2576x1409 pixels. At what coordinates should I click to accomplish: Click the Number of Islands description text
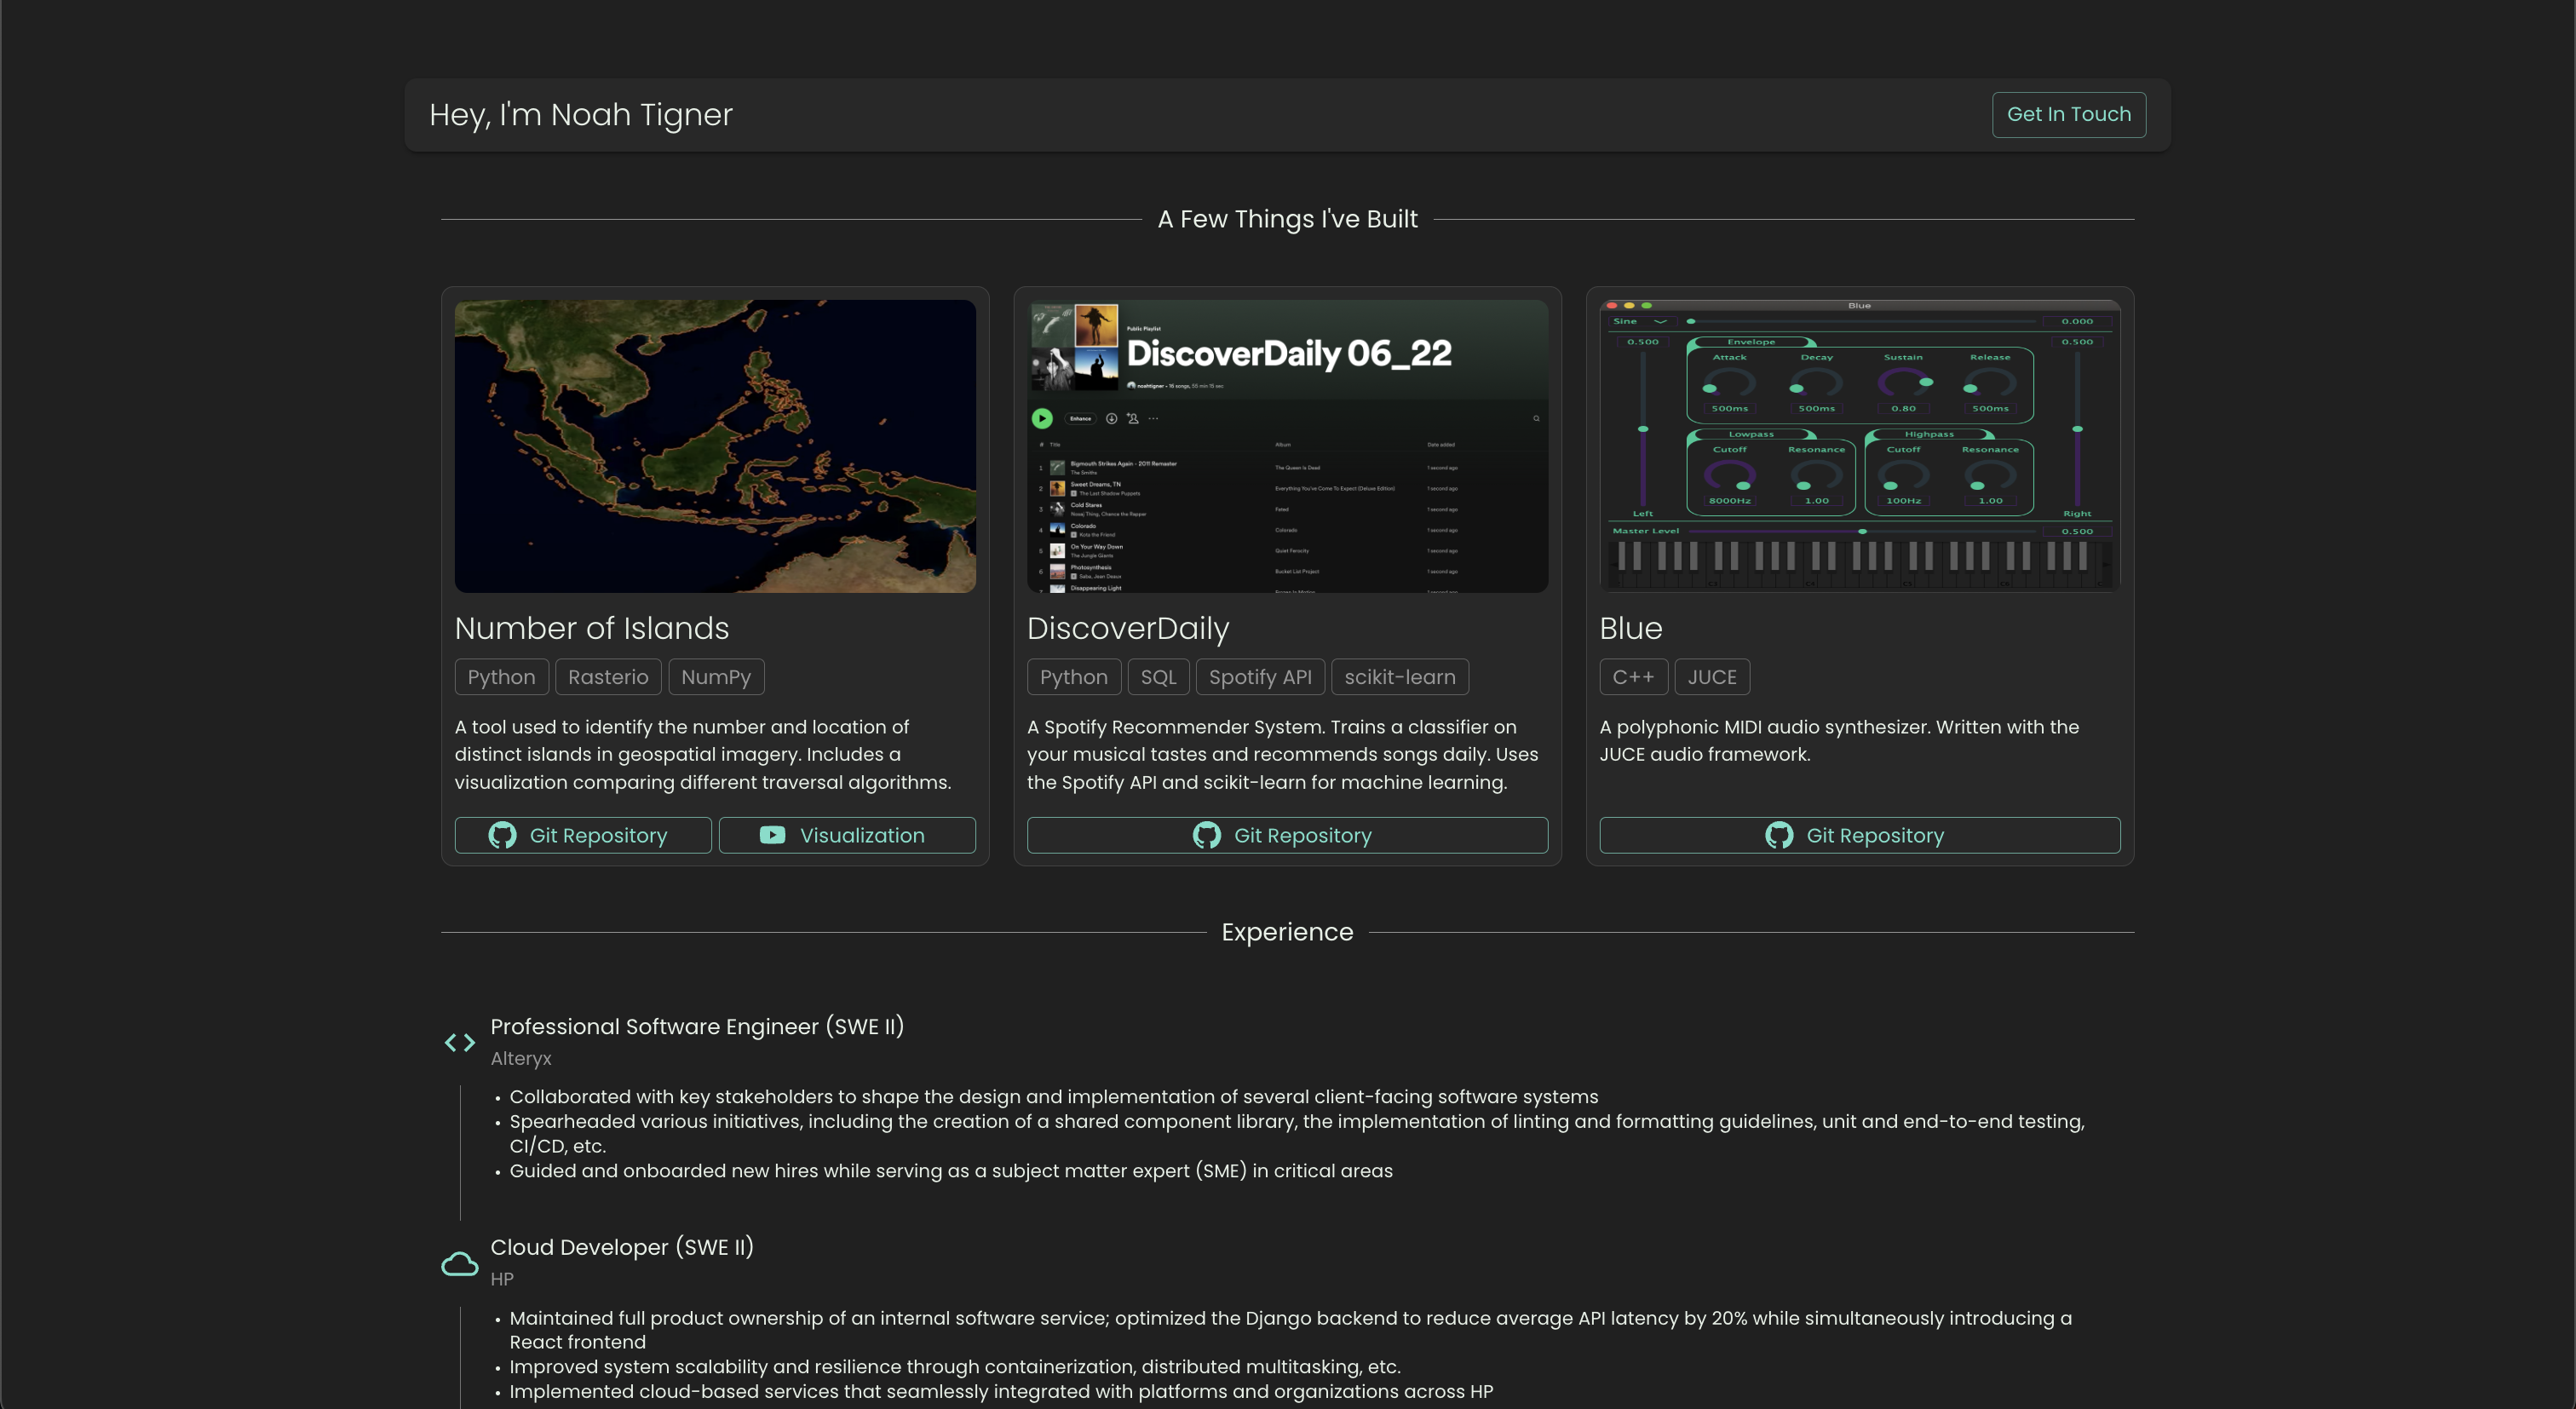[703, 754]
